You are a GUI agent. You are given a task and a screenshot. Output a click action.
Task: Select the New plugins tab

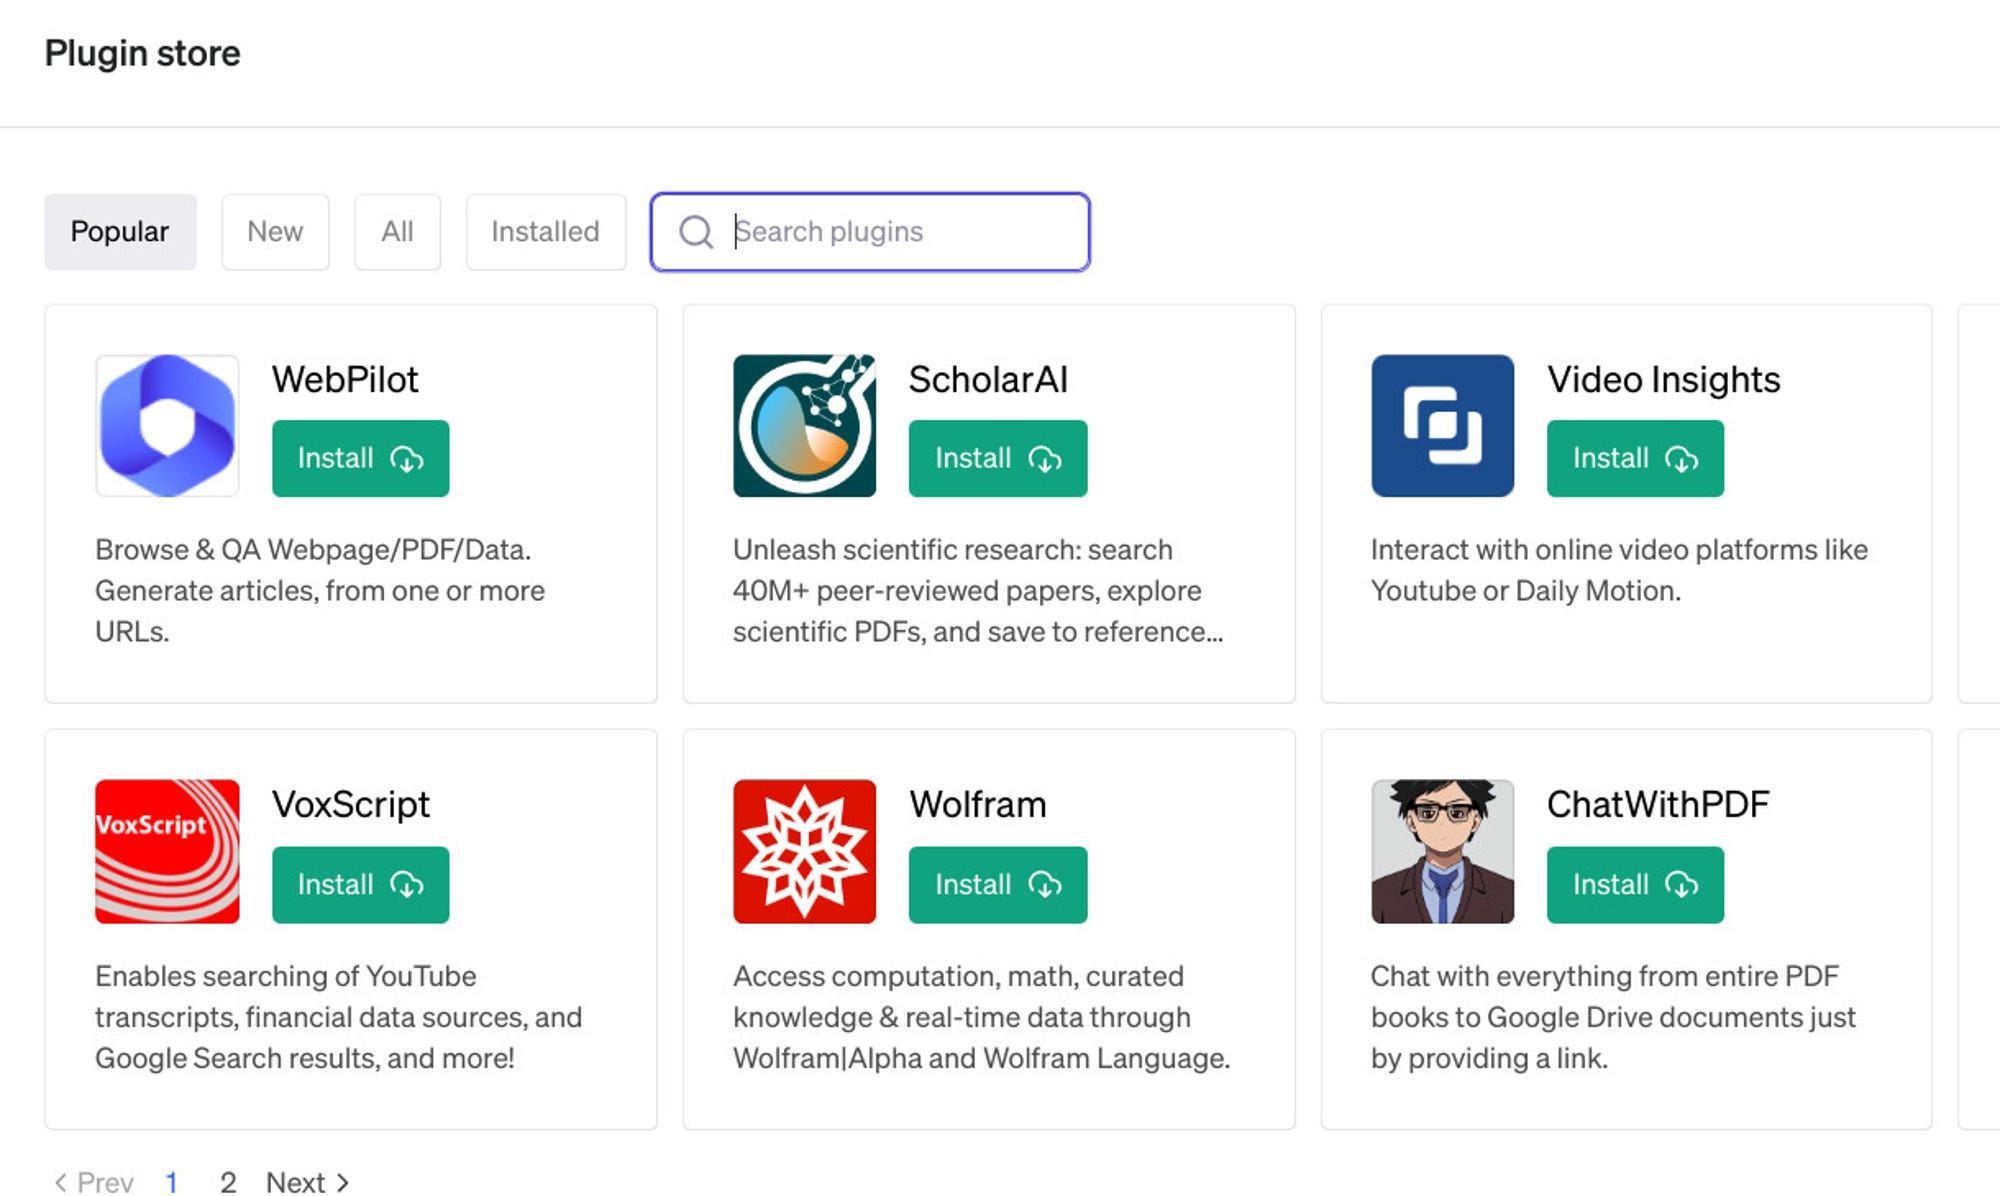[x=275, y=232]
